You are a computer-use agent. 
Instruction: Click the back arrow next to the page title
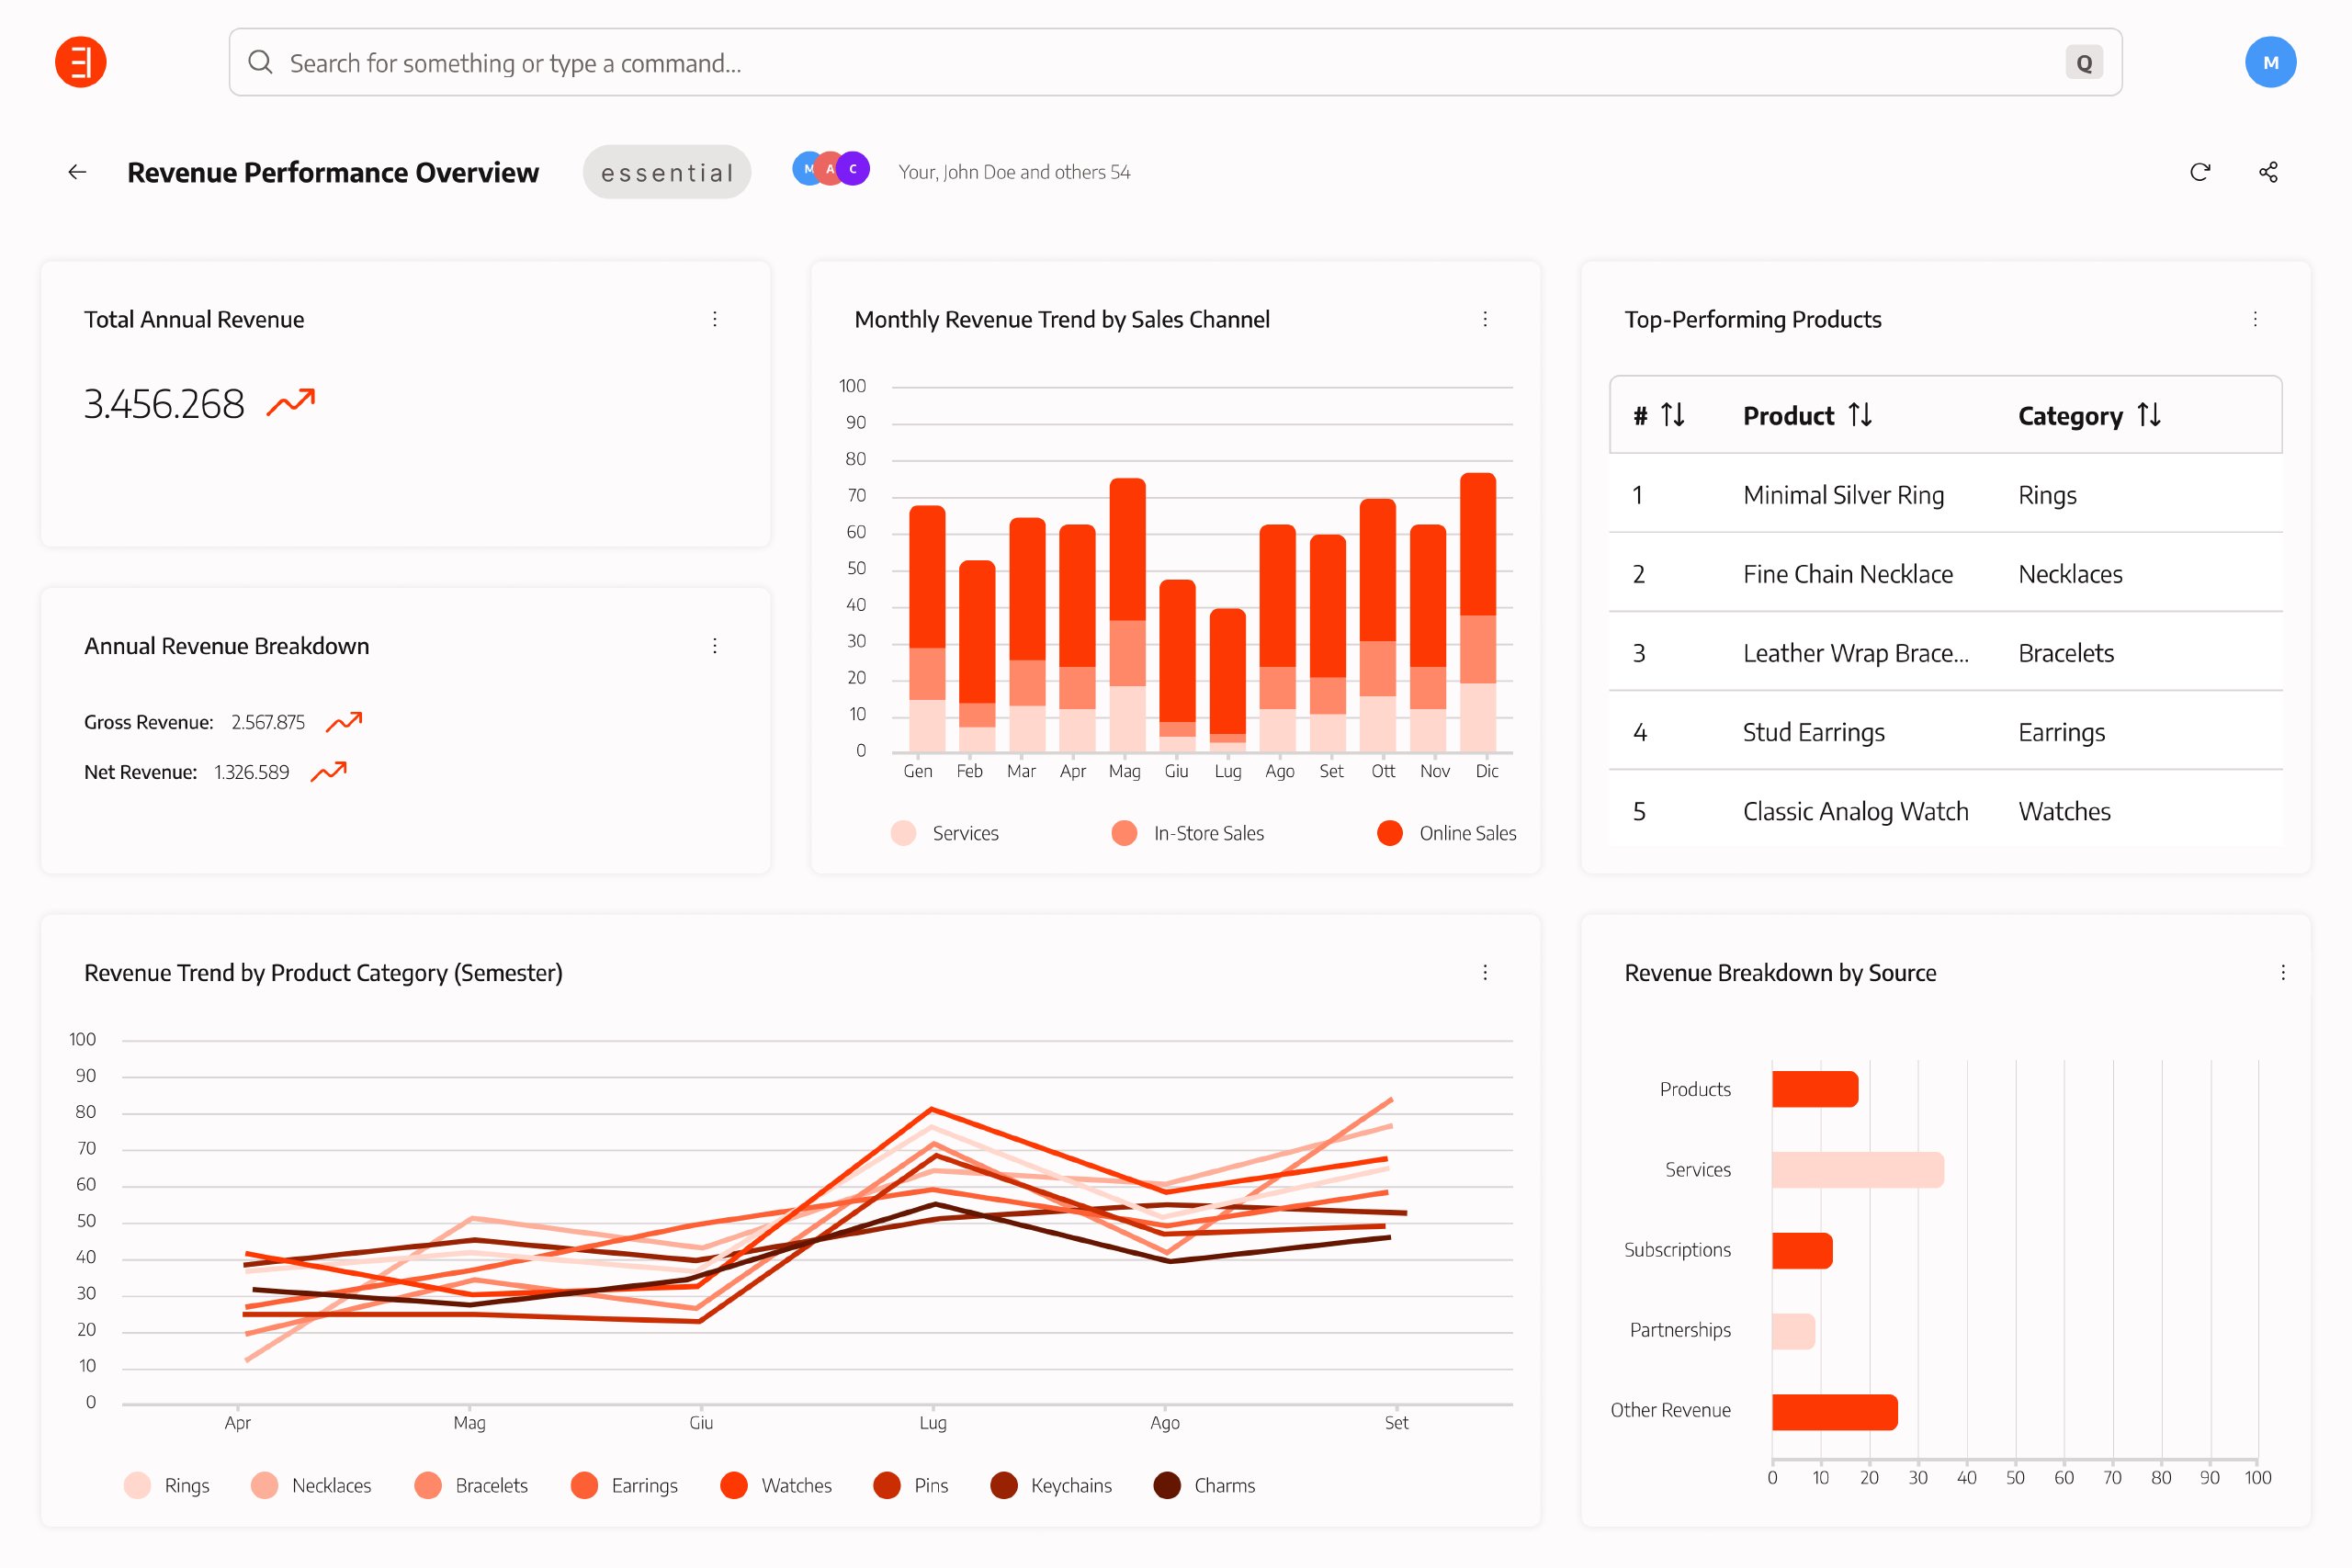coord(77,172)
